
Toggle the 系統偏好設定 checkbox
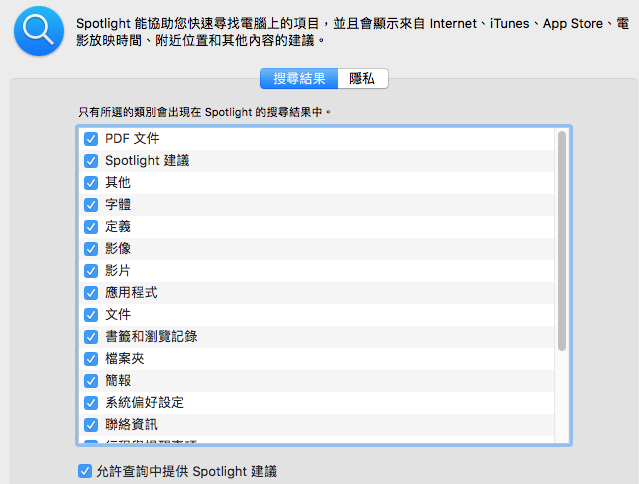[91, 403]
